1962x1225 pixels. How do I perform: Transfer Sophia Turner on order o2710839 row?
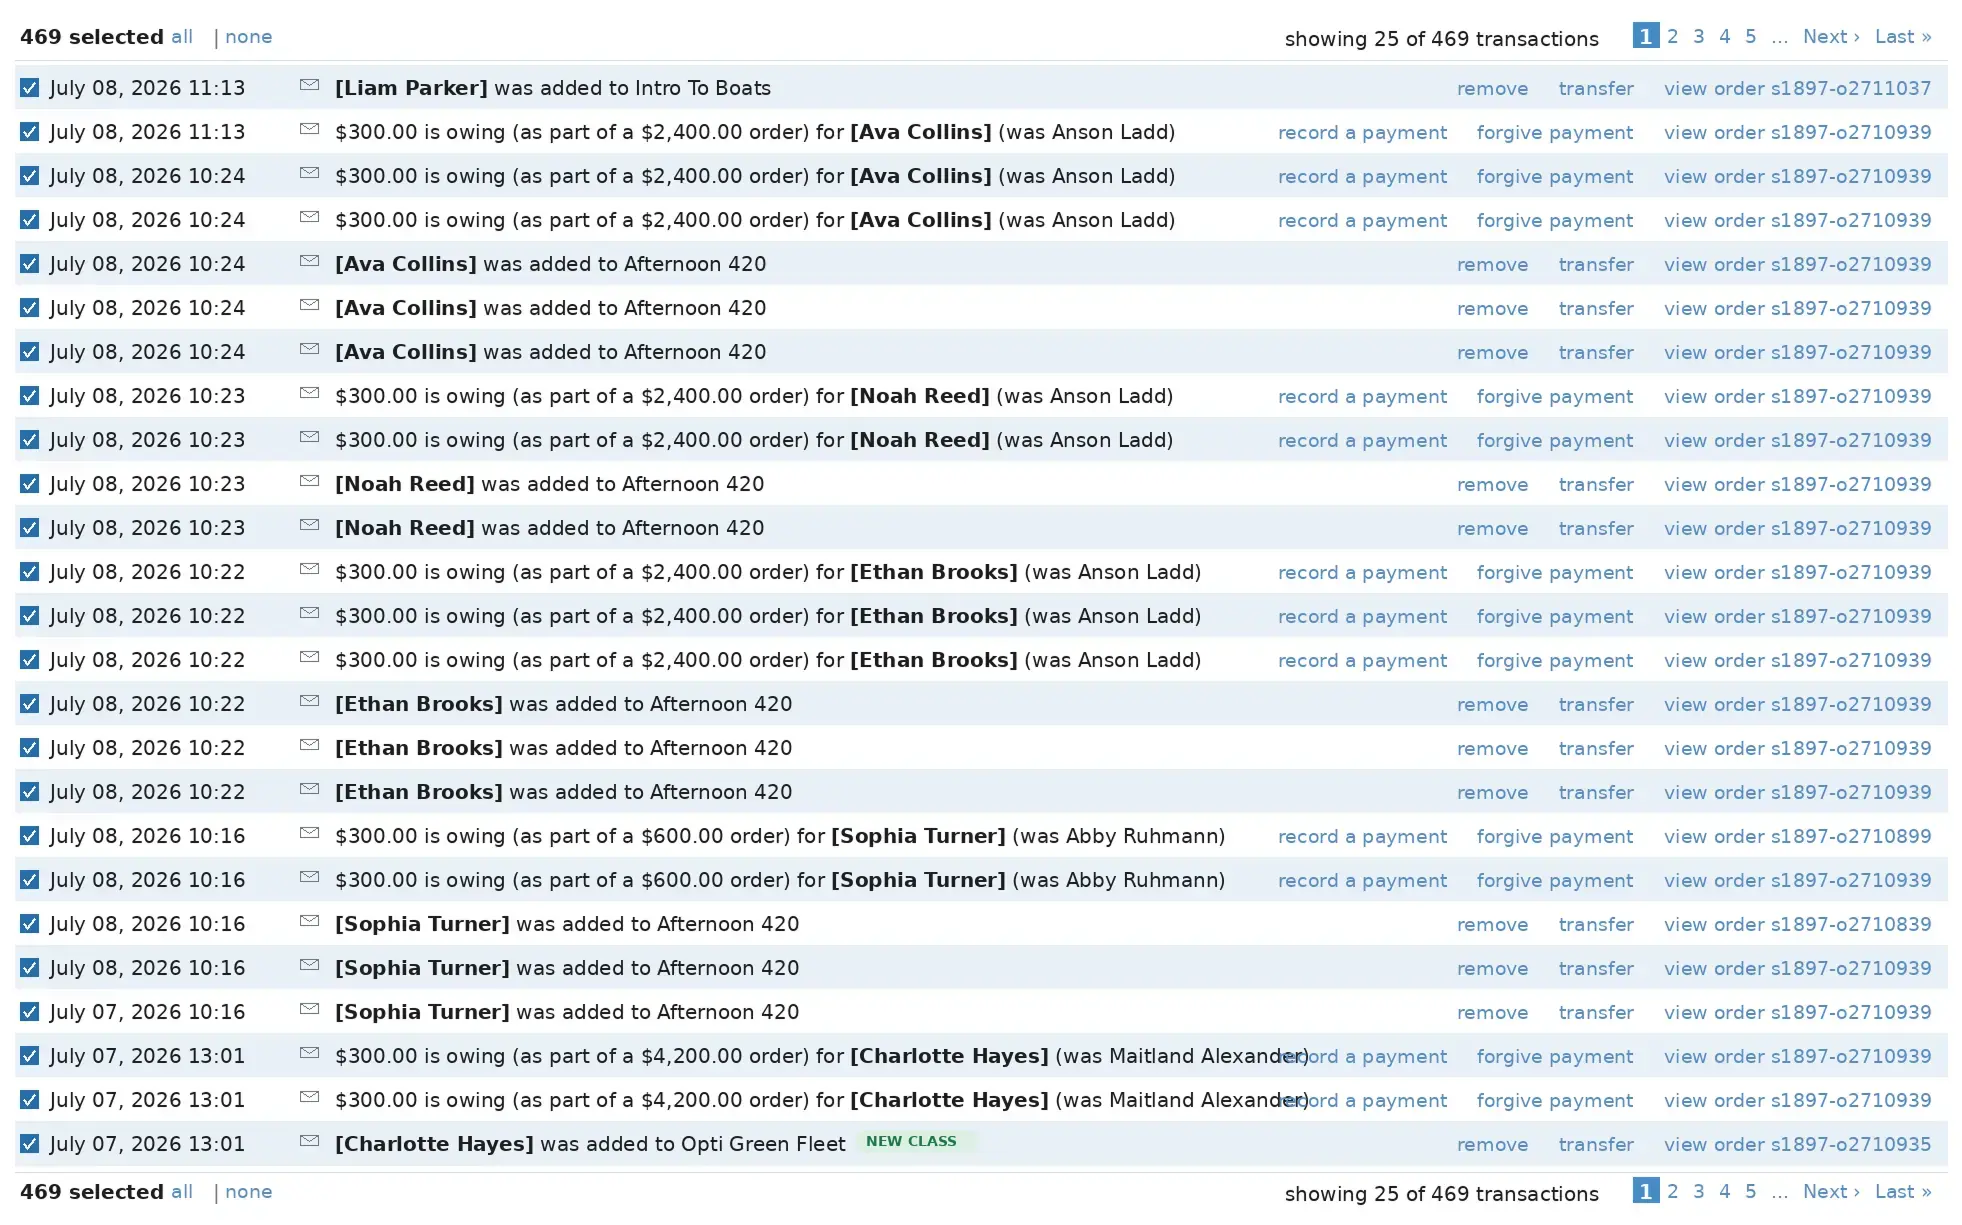pos(1596,925)
